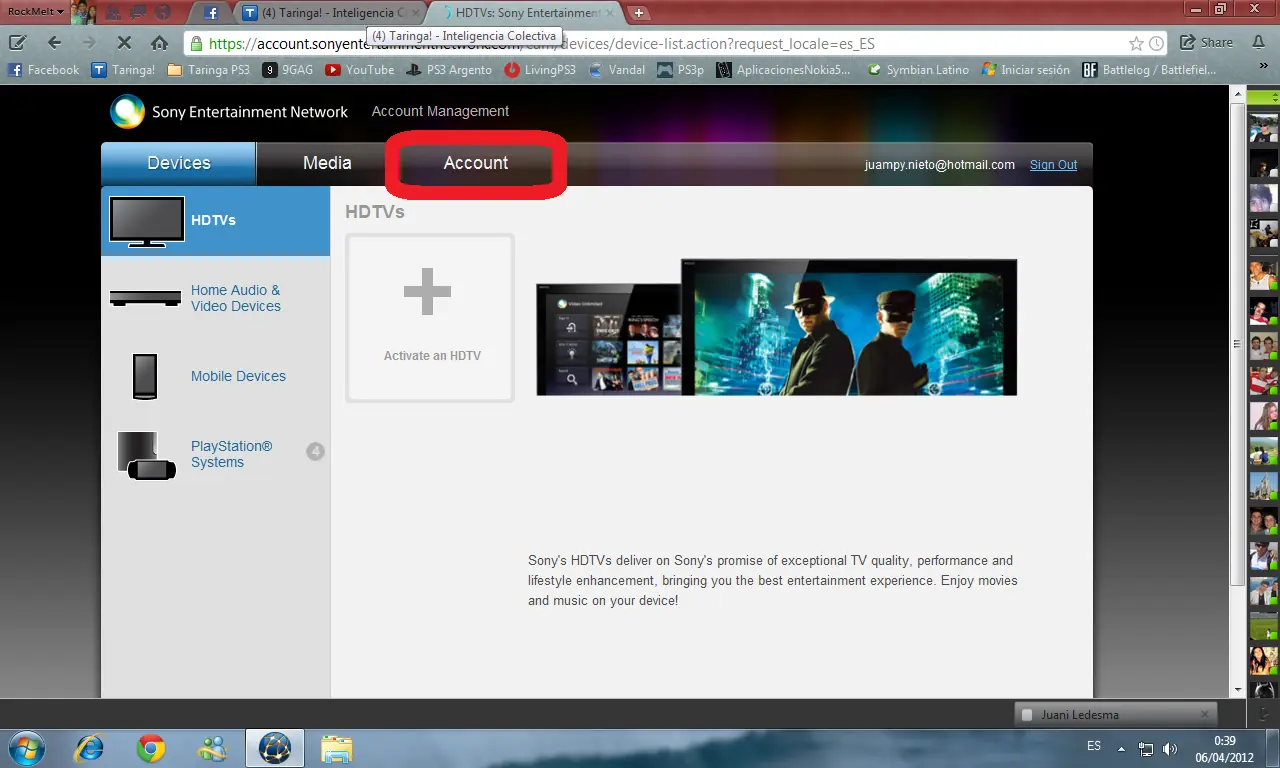The image size is (1280, 768).
Task: Open the Taringa! bookmark
Action: point(123,70)
